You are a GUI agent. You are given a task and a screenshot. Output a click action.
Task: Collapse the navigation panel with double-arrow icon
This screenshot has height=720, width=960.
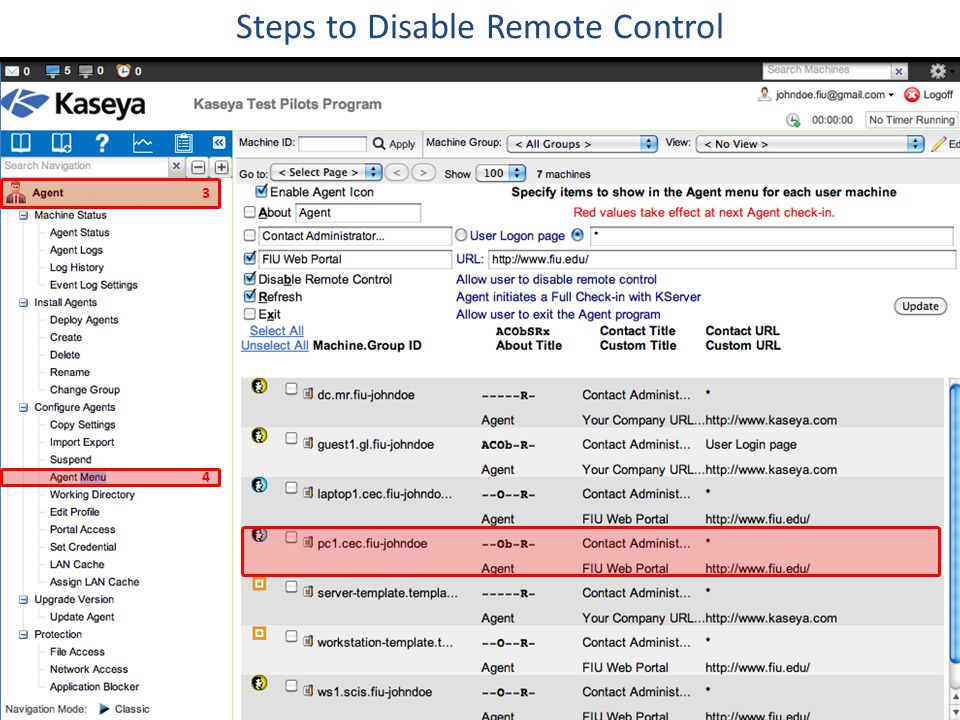[x=219, y=143]
